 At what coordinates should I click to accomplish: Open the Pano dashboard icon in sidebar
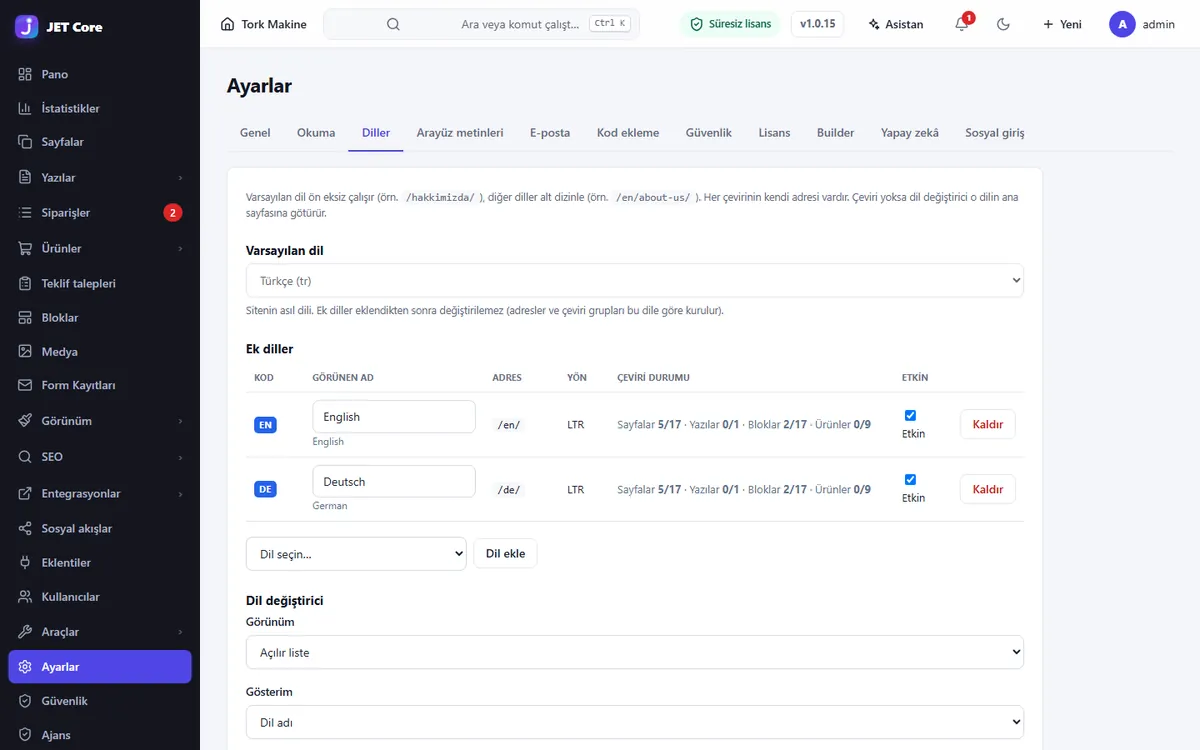(25, 74)
